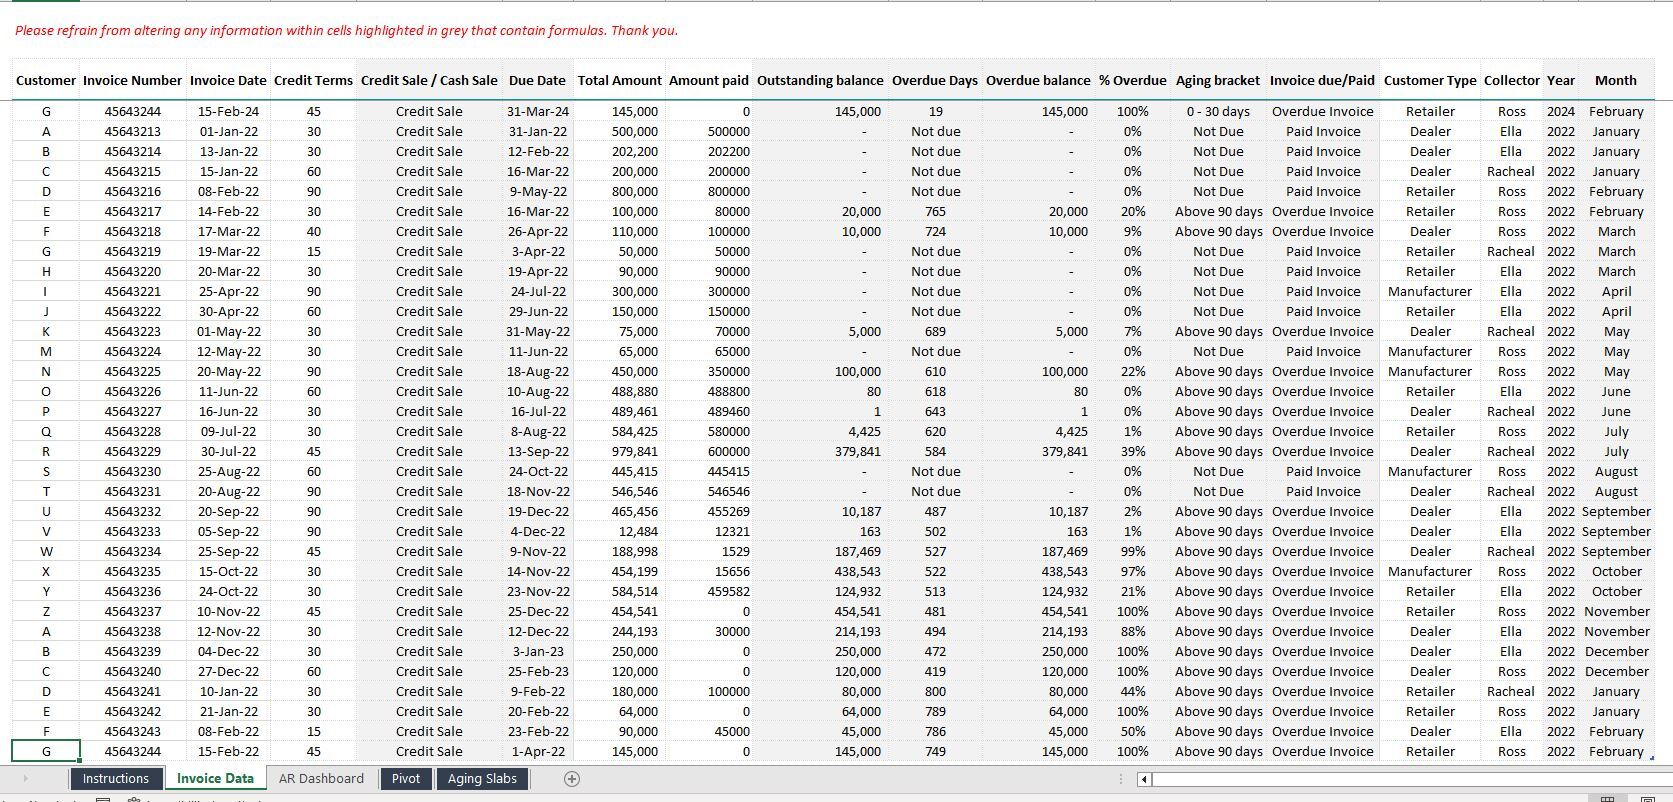The height and width of the screenshot is (802, 1673).
Task: Select invoice date 13-Jan-22
Action: 228,151
